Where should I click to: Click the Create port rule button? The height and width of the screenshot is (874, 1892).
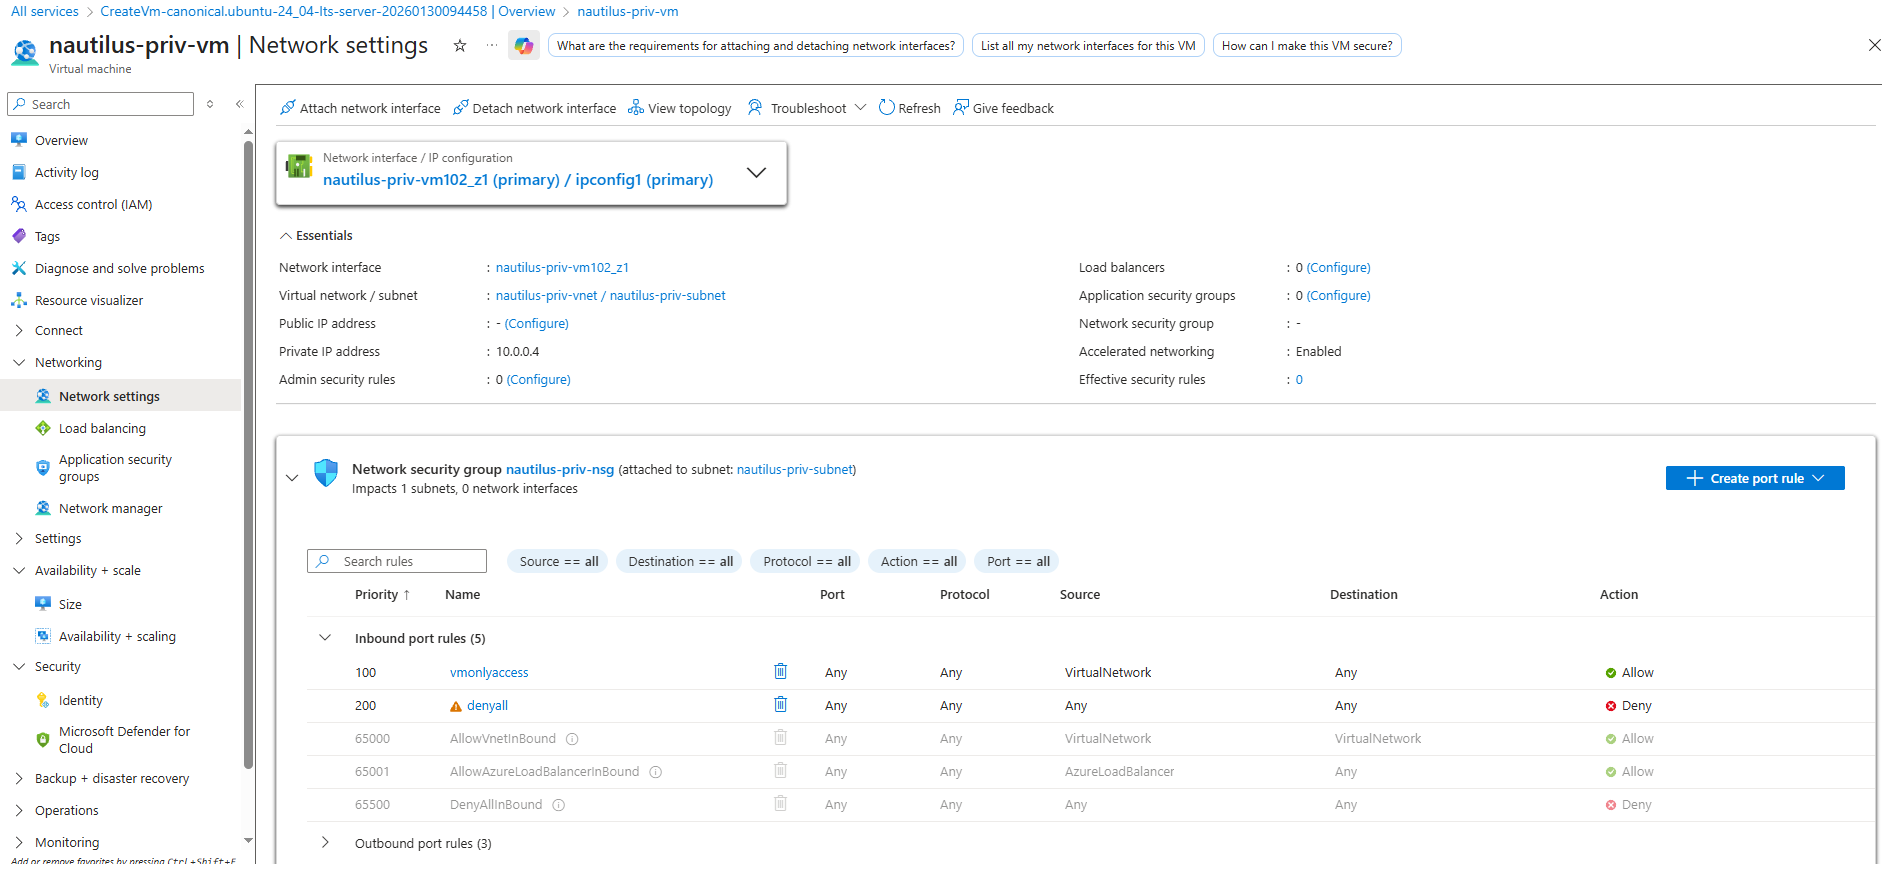pos(1755,478)
